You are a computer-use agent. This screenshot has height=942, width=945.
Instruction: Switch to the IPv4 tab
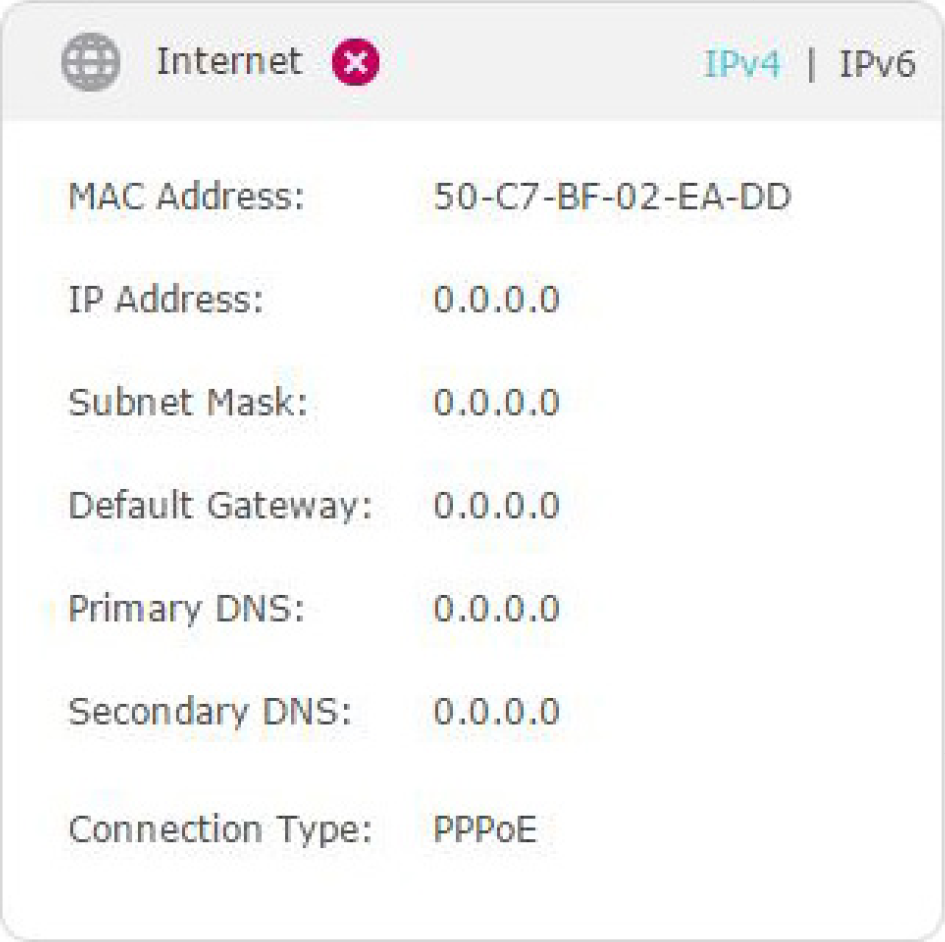[x=742, y=64]
